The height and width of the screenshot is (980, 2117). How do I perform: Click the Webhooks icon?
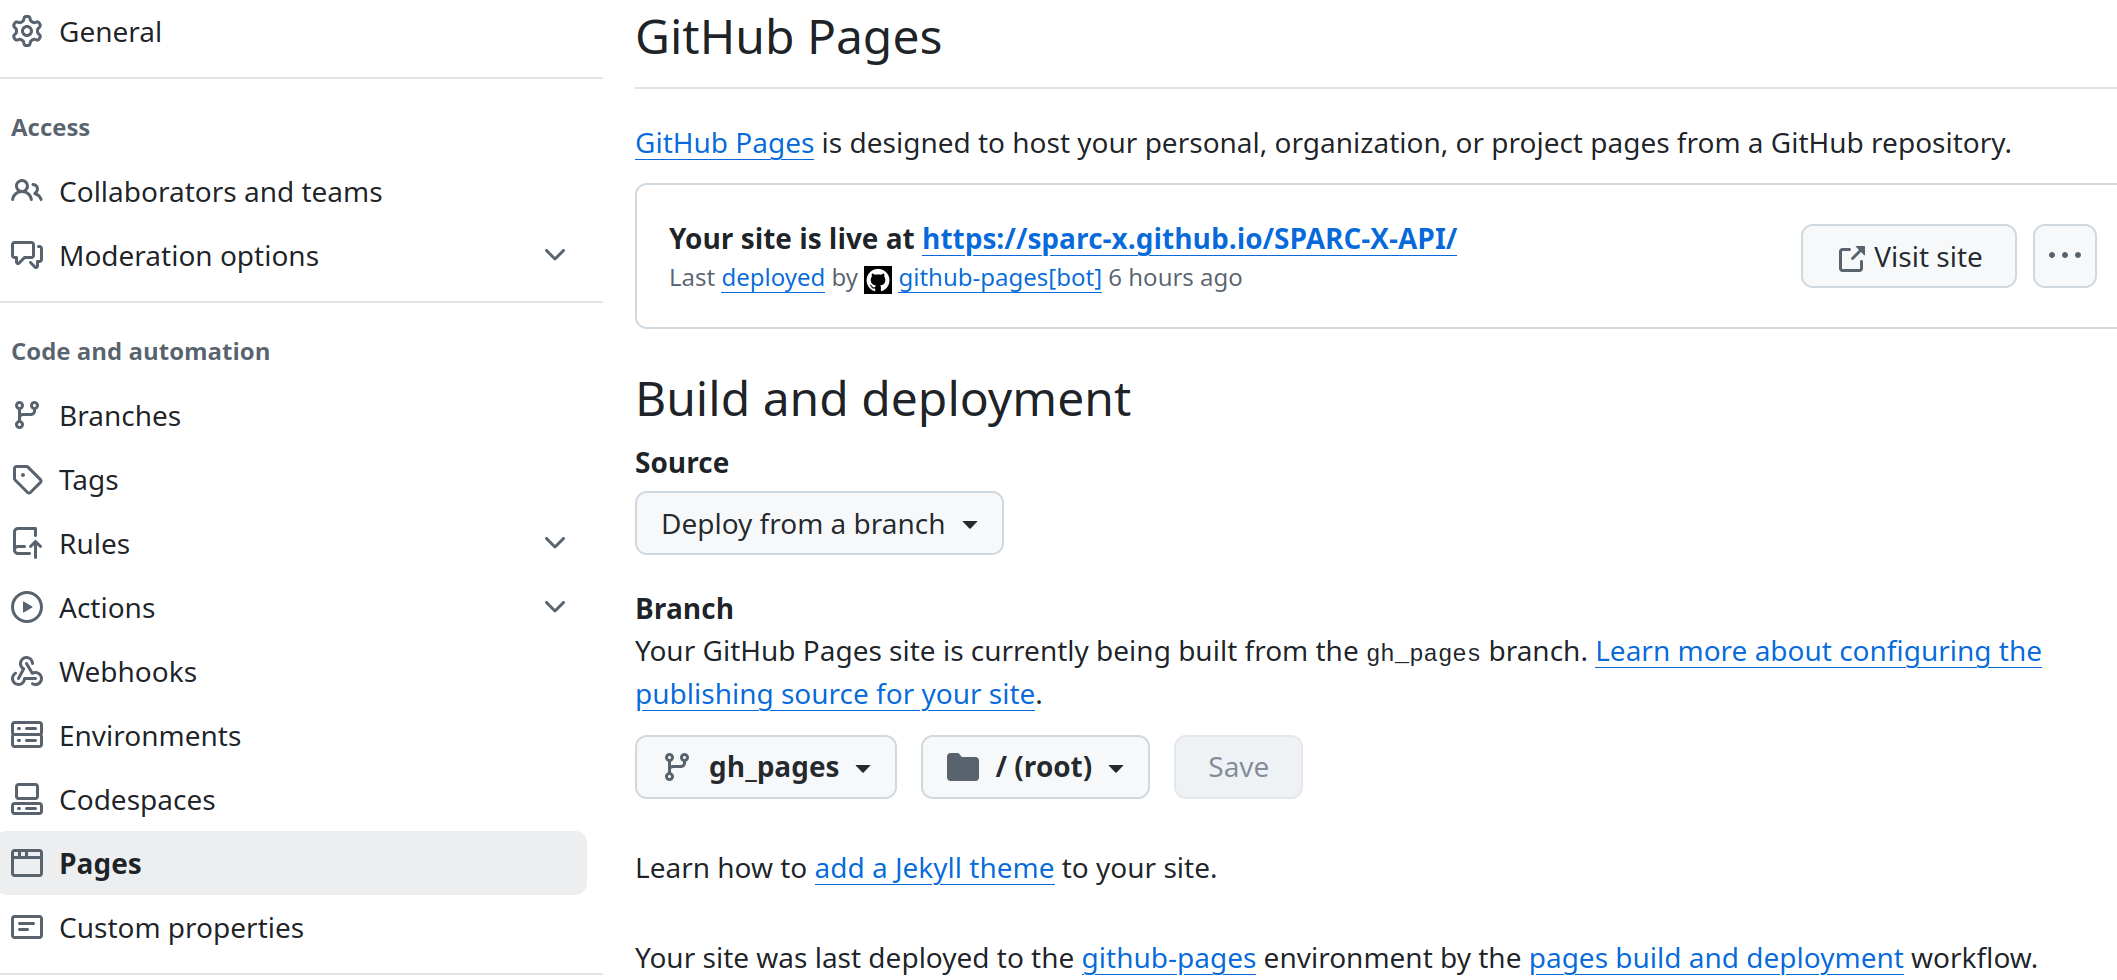27,671
